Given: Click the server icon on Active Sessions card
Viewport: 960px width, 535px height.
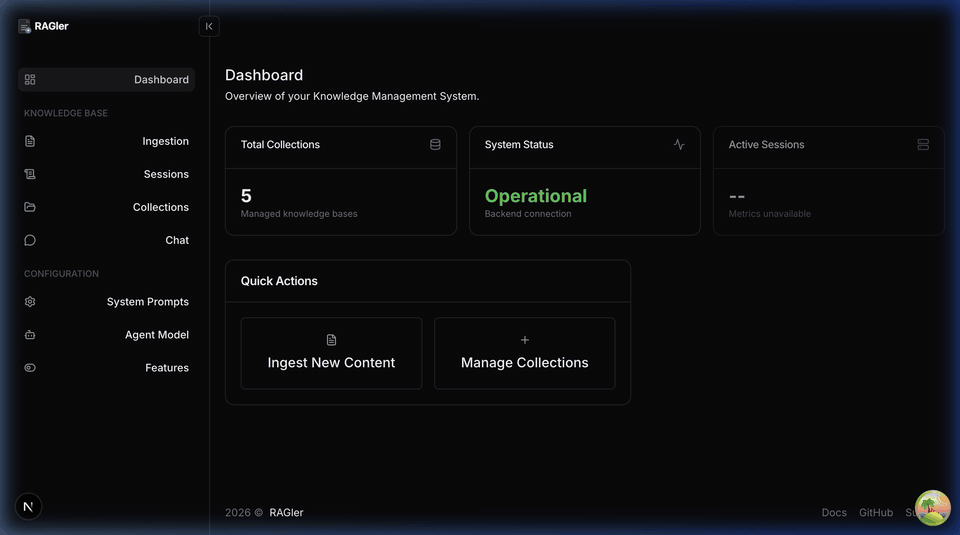Looking at the screenshot, I should 923,144.
